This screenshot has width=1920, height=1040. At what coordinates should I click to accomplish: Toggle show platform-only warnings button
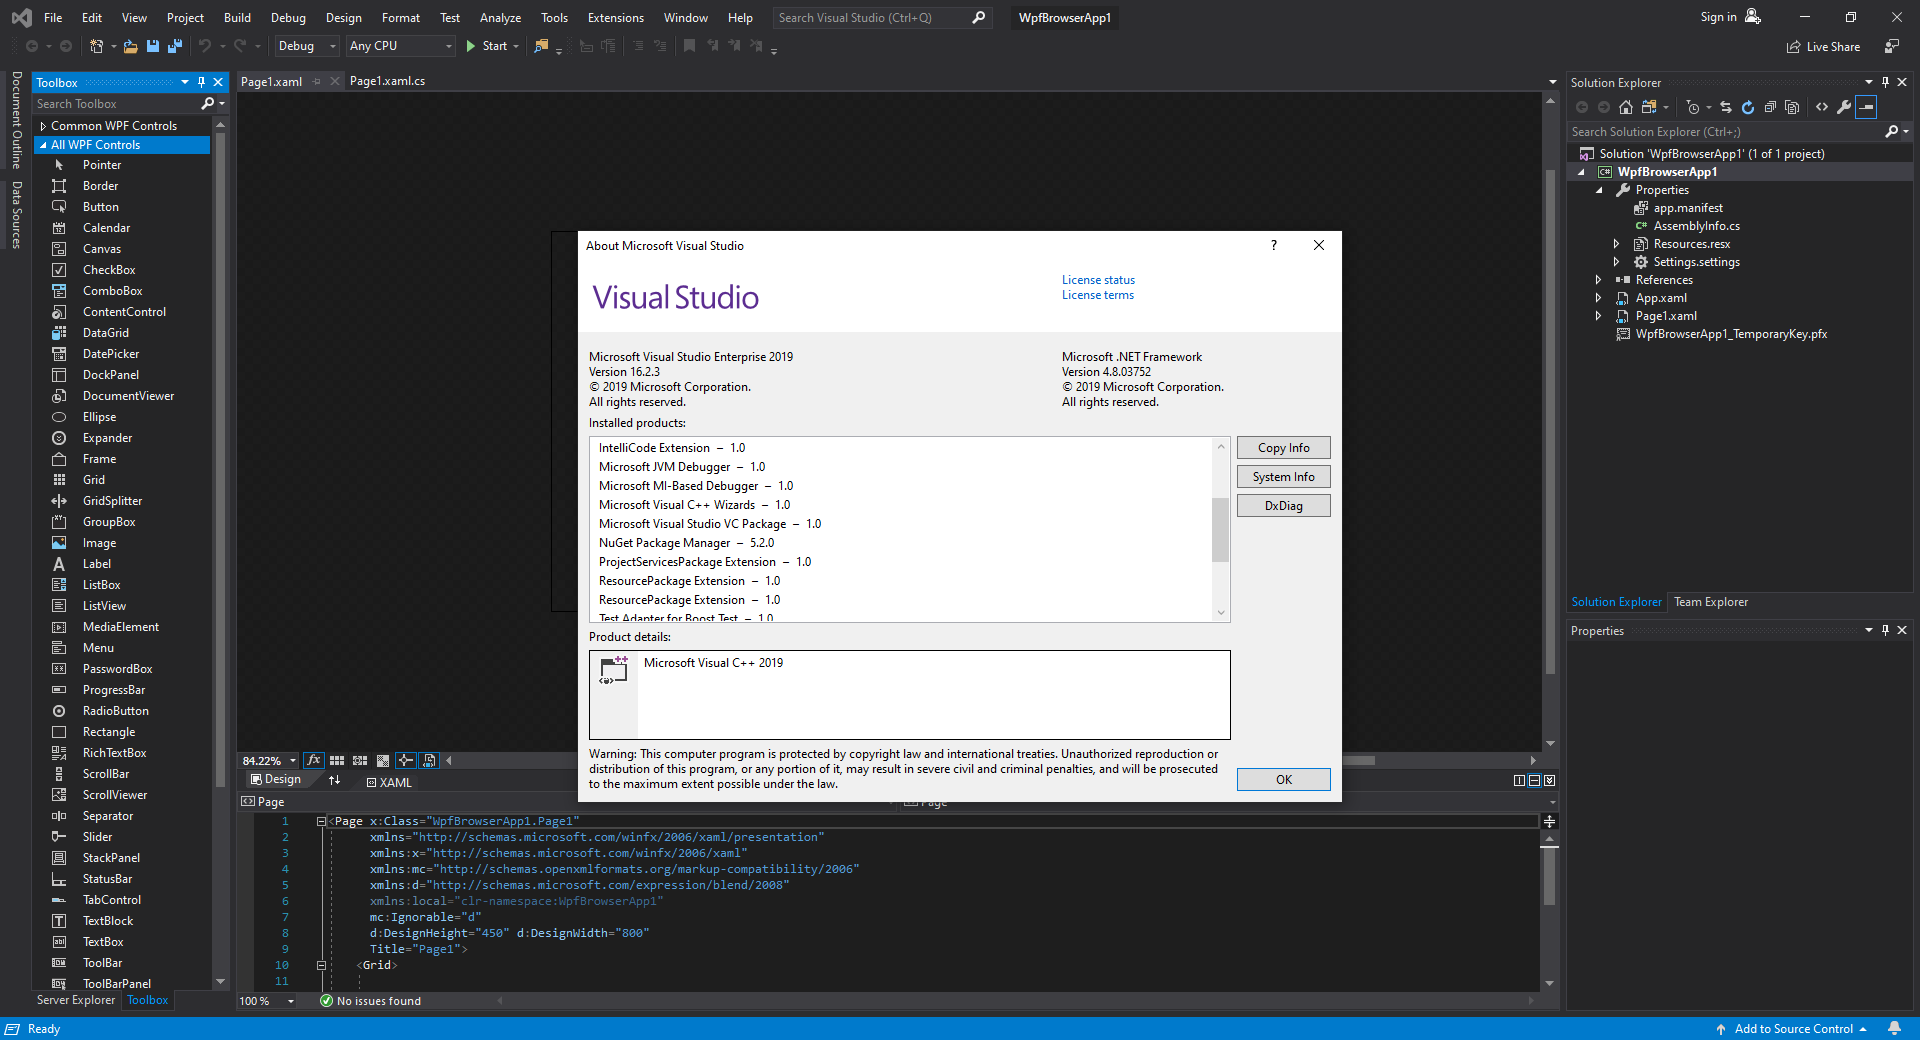(x=429, y=760)
